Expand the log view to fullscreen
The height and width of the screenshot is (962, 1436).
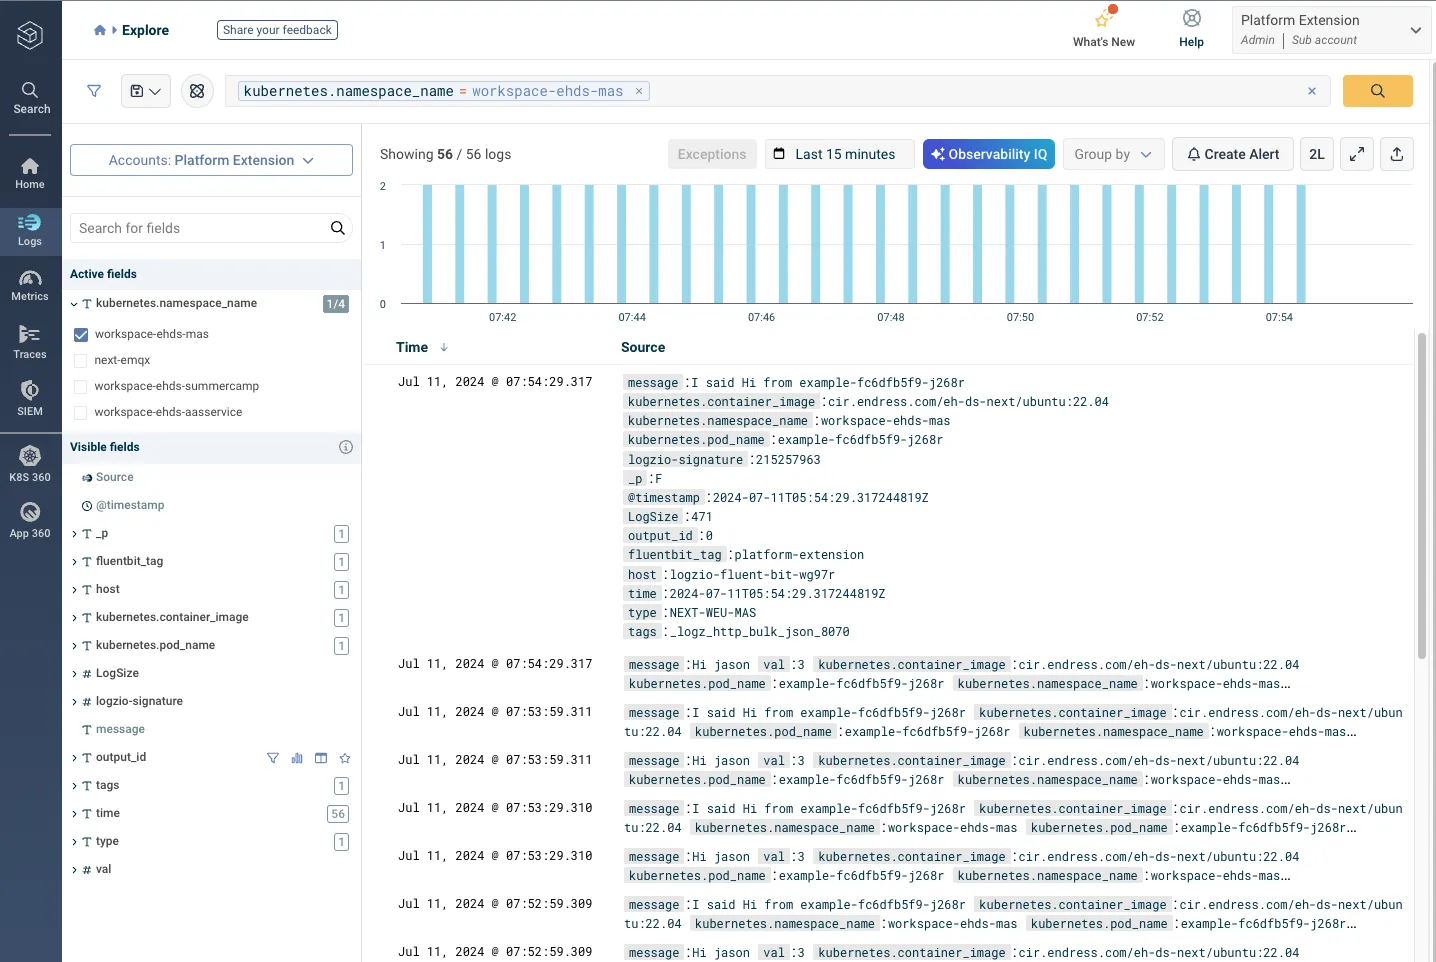tap(1357, 154)
